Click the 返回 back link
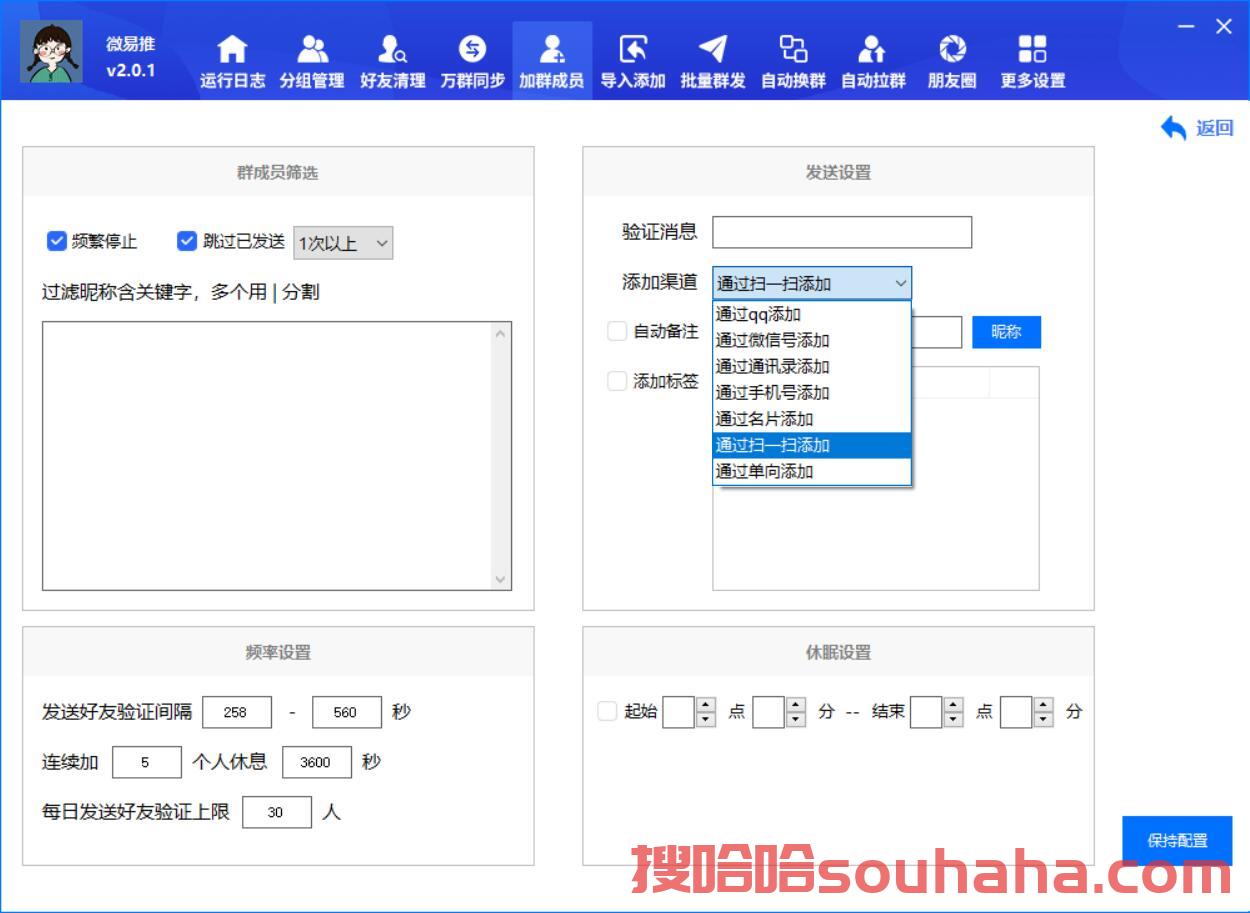 point(1197,128)
